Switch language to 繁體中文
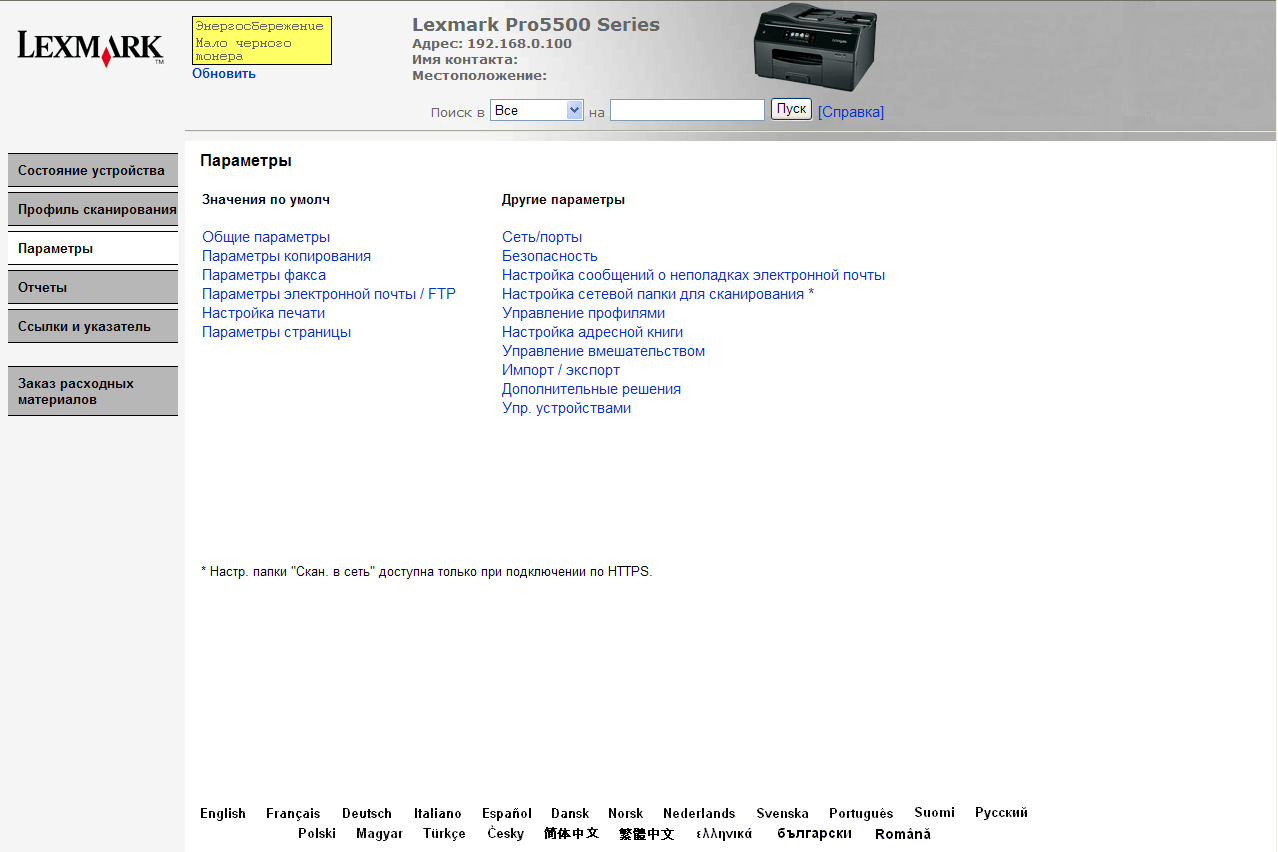This screenshot has width=1278, height=852. point(647,833)
